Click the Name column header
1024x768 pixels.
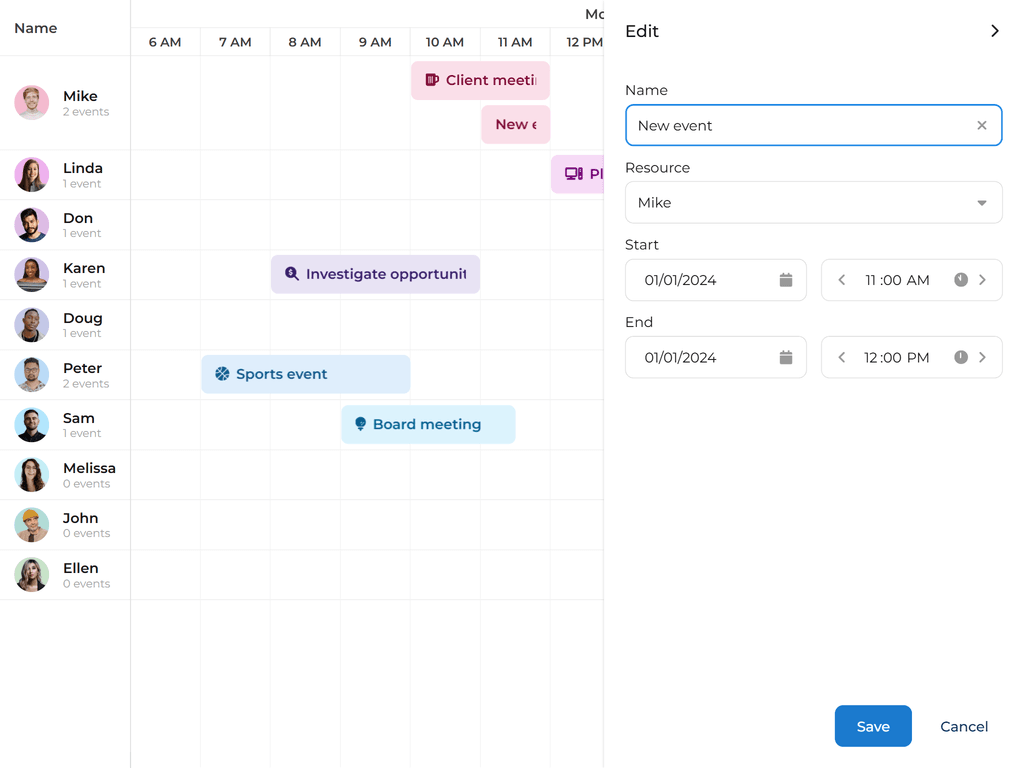[x=35, y=28]
